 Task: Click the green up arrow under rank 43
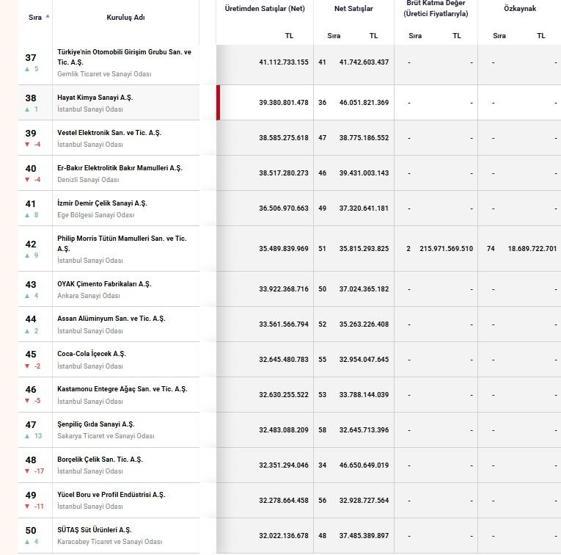click(27, 296)
